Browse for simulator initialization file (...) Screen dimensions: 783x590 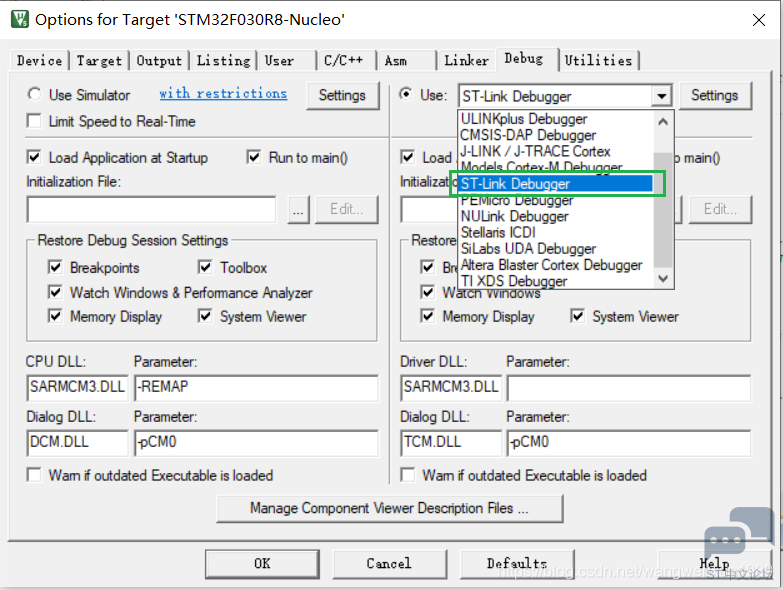pos(298,210)
